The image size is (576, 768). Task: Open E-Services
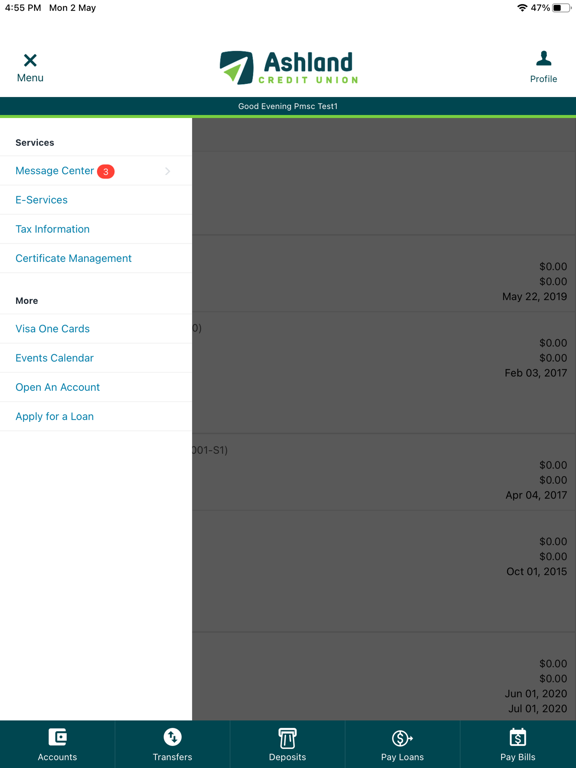tap(96, 200)
